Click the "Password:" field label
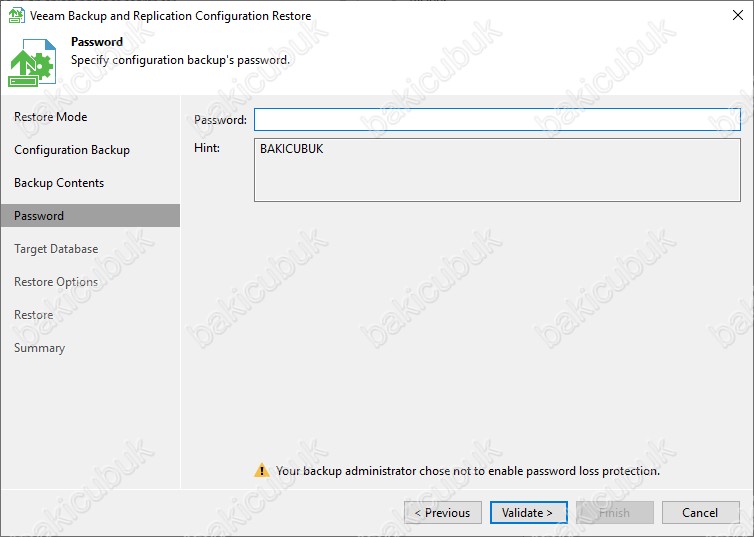 point(220,120)
